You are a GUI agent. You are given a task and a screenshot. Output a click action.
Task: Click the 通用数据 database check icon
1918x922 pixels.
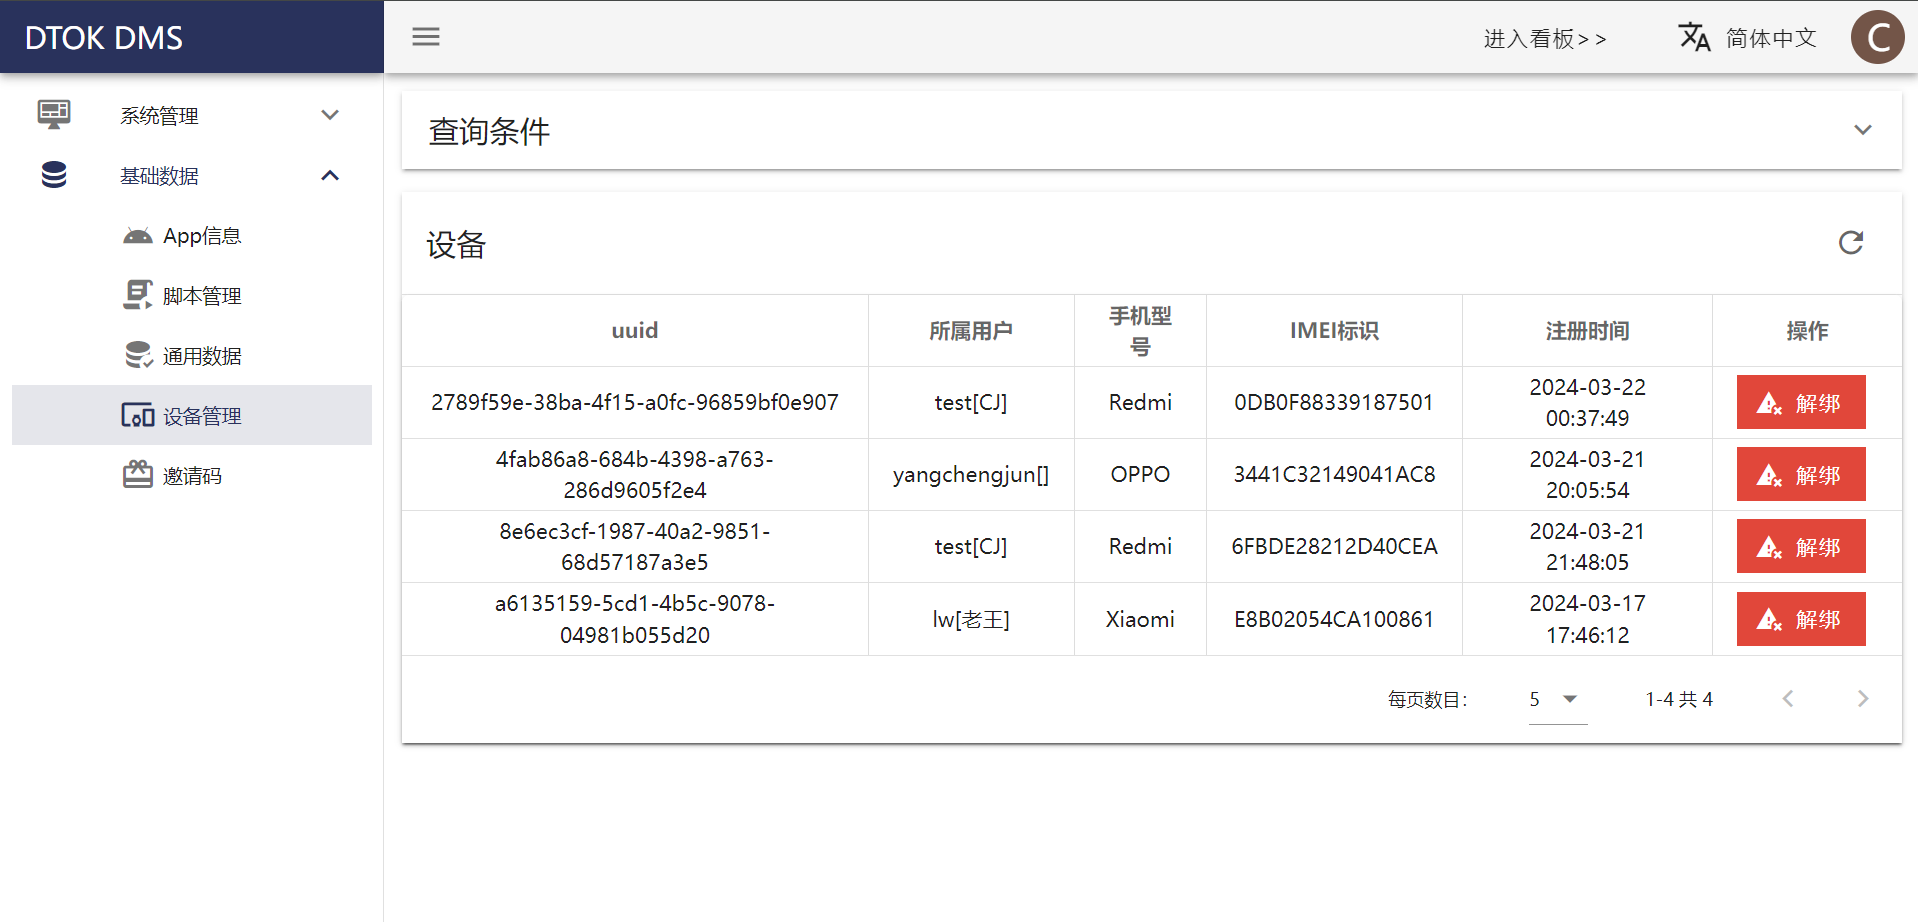coord(138,355)
